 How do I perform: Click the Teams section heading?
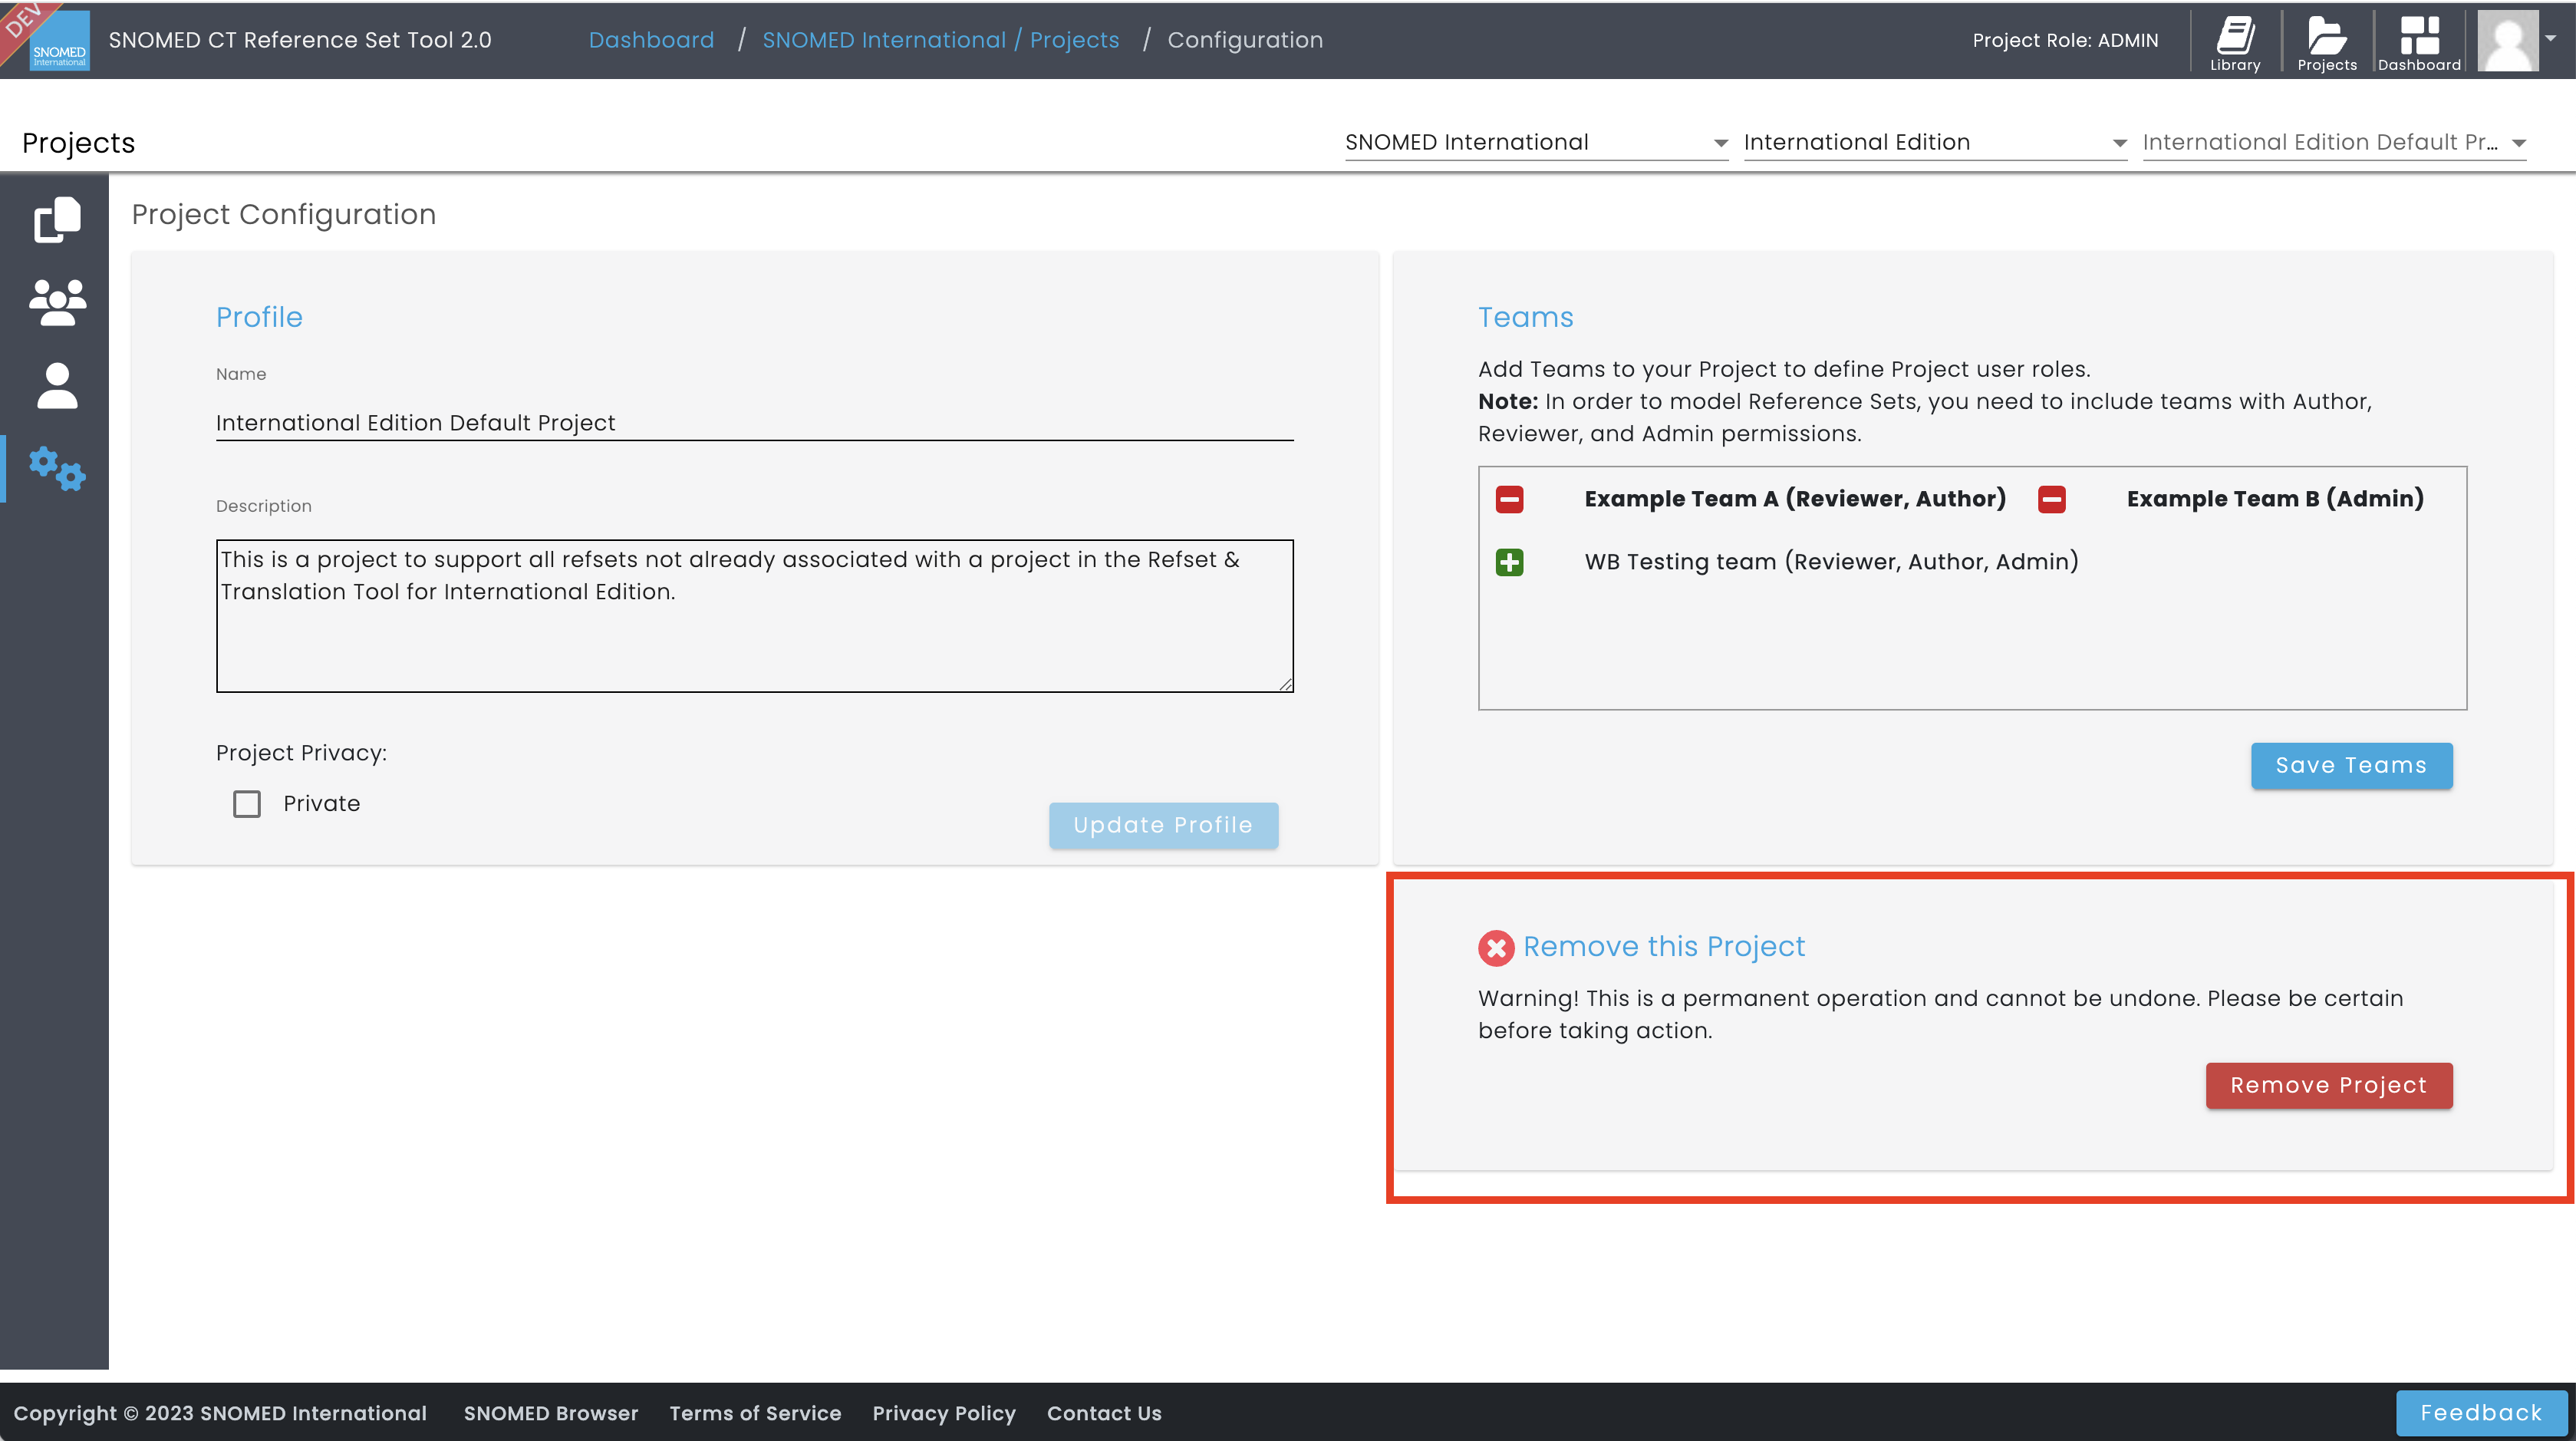1526,317
